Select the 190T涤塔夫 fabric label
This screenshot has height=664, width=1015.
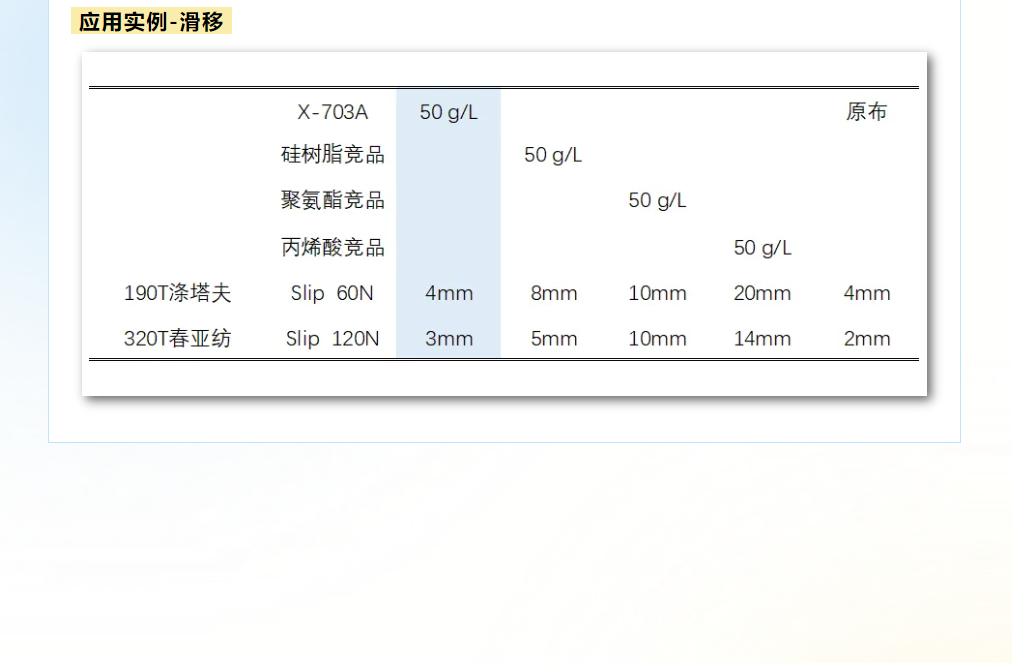tap(177, 293)
